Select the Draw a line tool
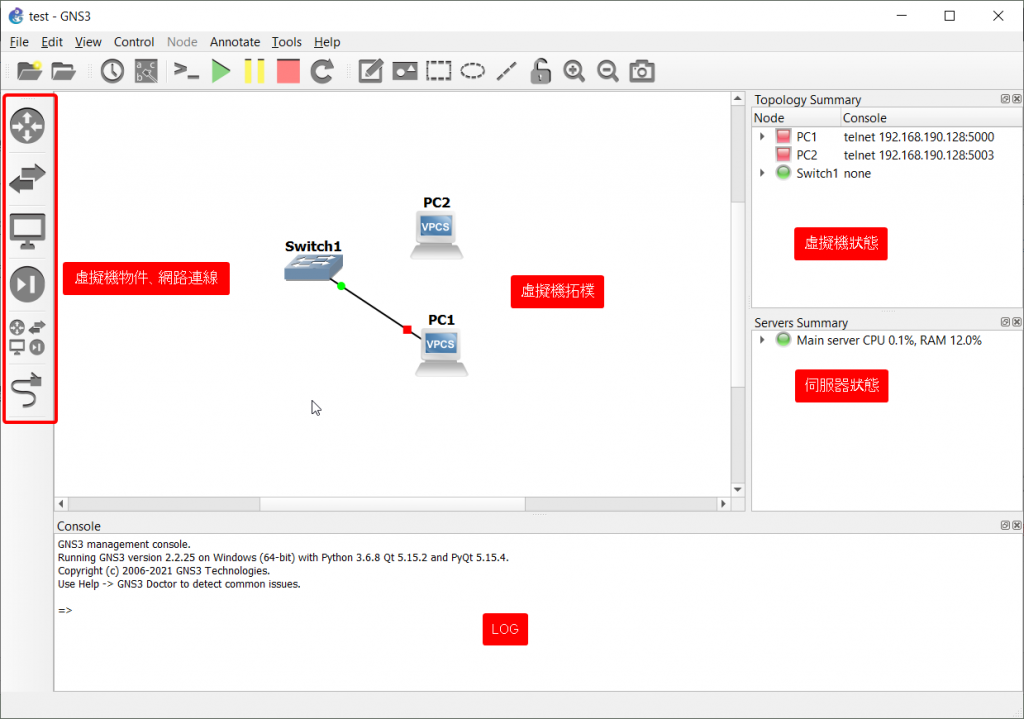 pos(507,71)
